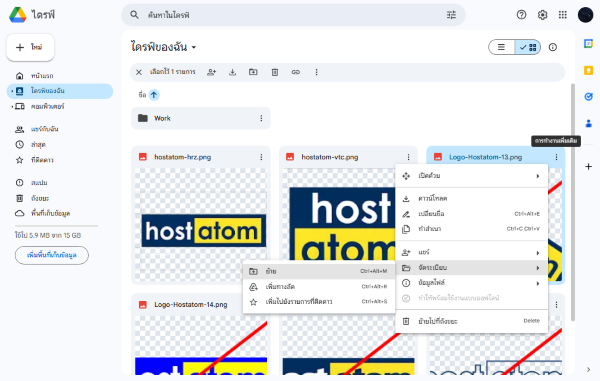600x381 pixels.
Task: Go to Spam in sidebar
Action: click(x=60, y=183)
